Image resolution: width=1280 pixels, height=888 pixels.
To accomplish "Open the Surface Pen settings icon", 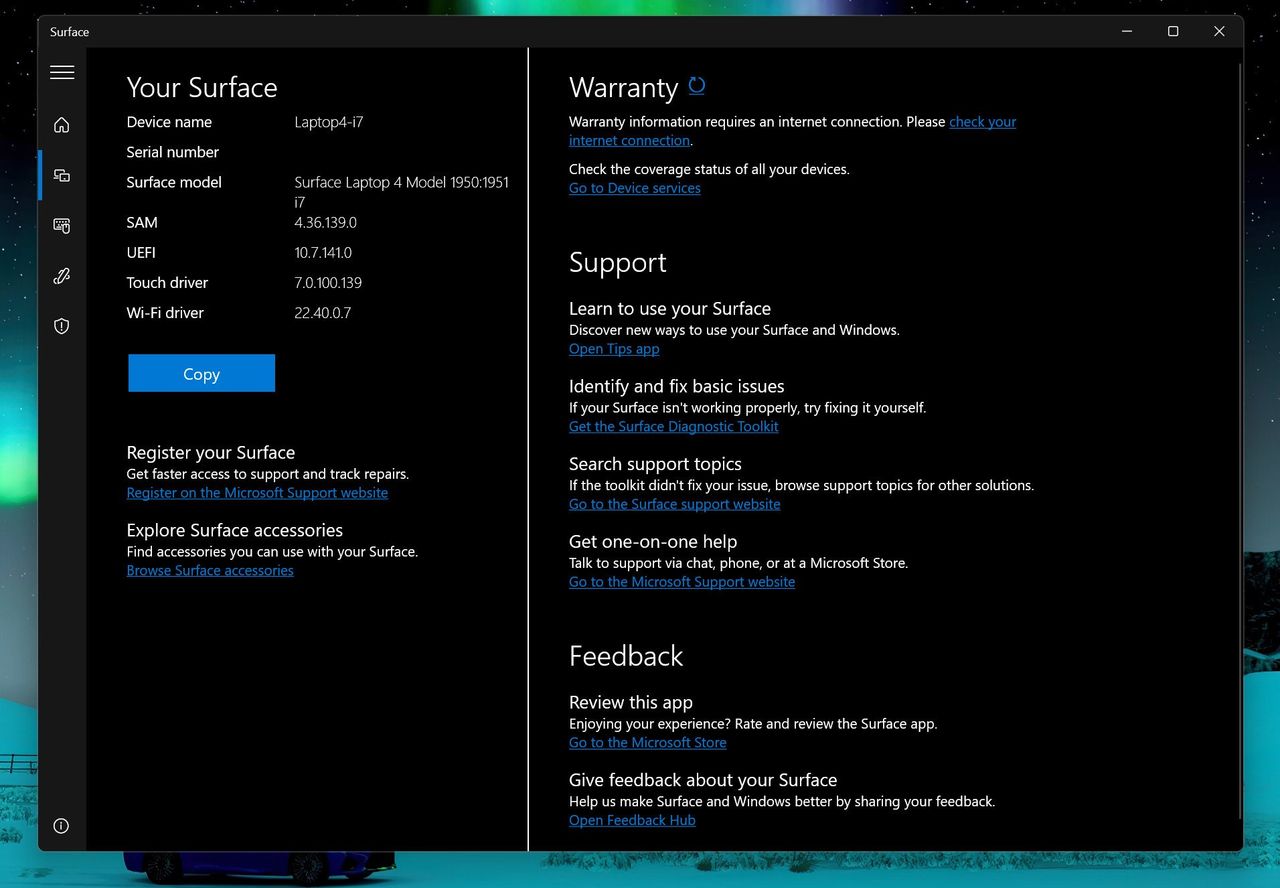I will (x=62, y=276).
